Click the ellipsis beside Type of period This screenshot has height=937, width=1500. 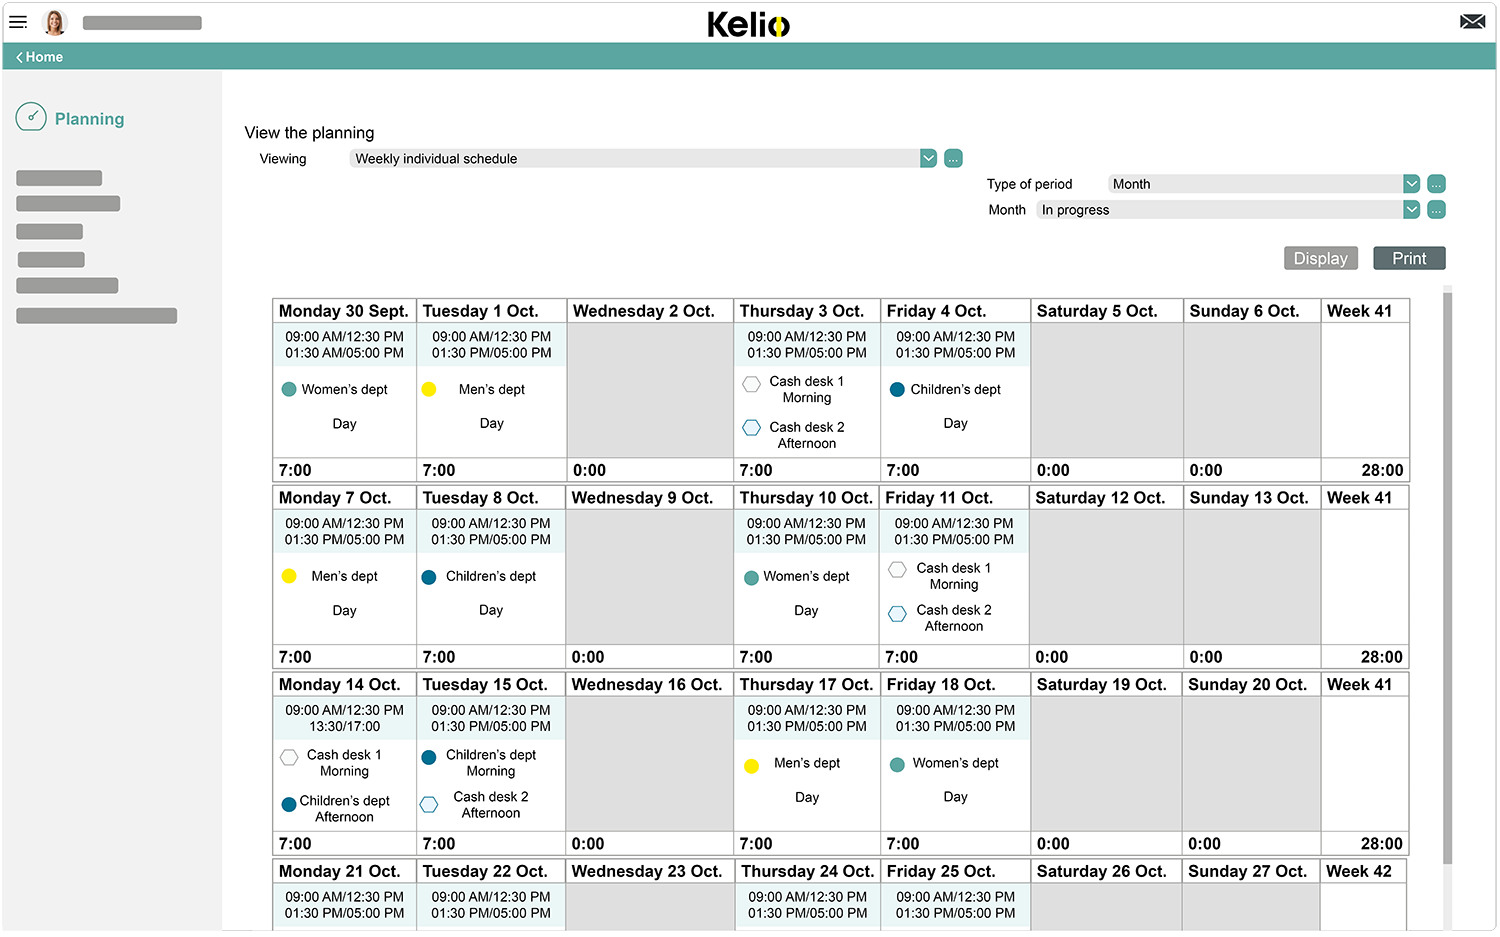tap(1436, 183)
